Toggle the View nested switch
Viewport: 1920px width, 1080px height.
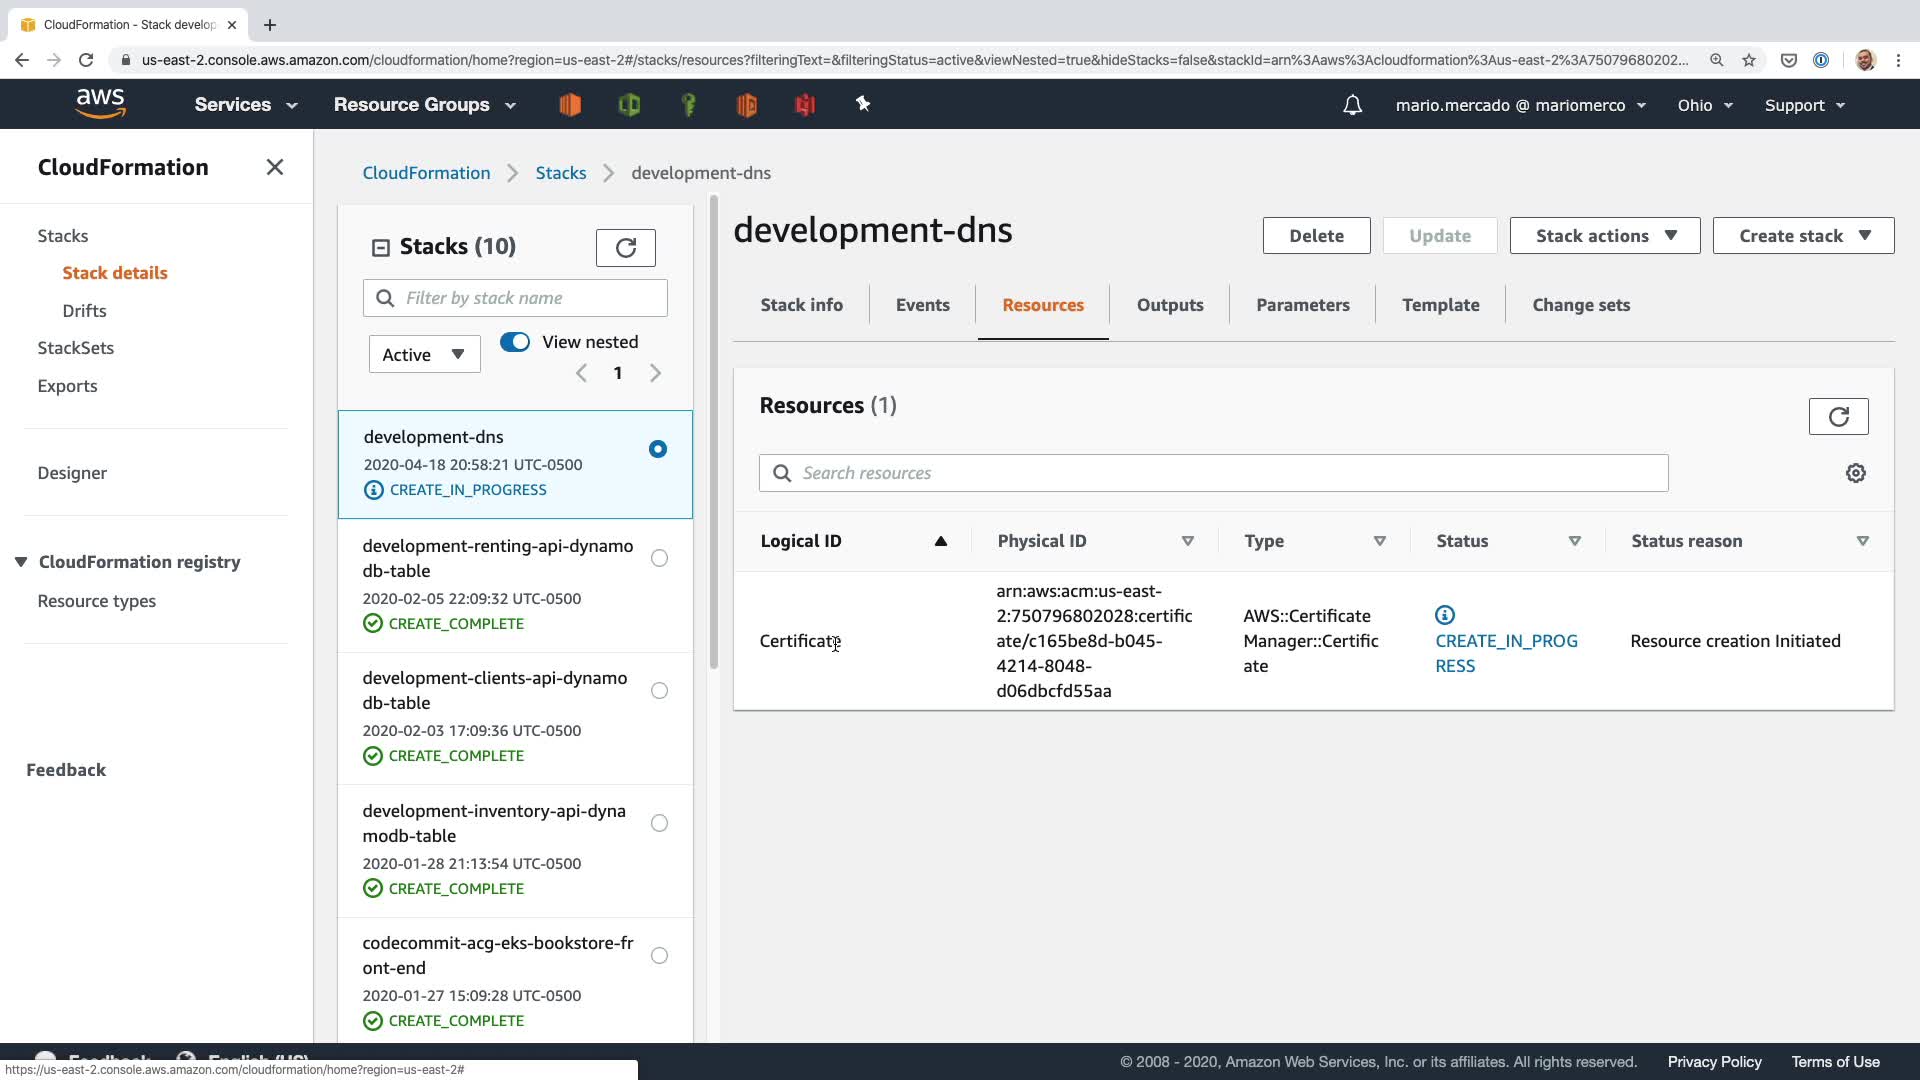click(x=515, y=342)
